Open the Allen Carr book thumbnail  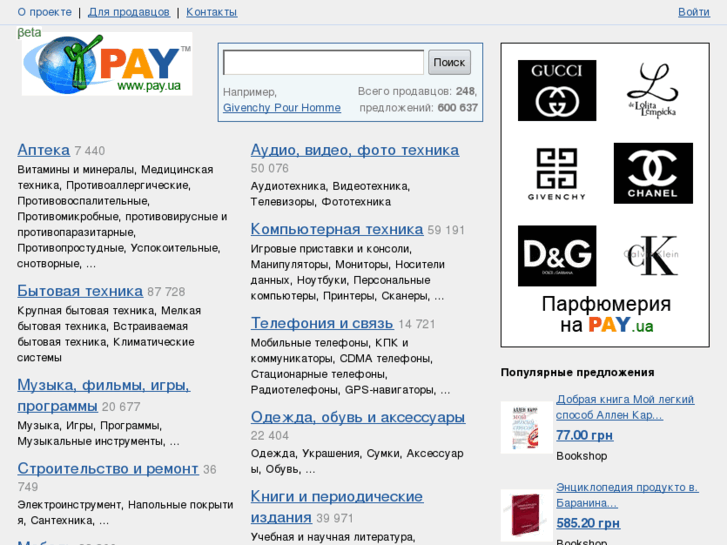[526, 428]
